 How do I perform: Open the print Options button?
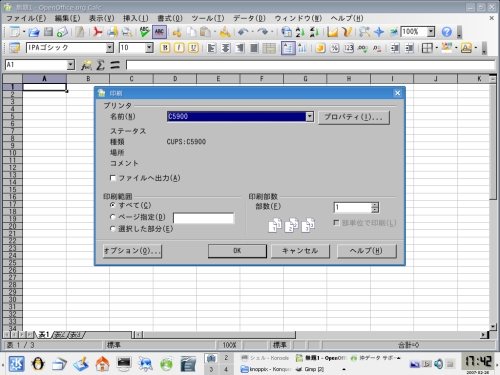click(132, 251)
